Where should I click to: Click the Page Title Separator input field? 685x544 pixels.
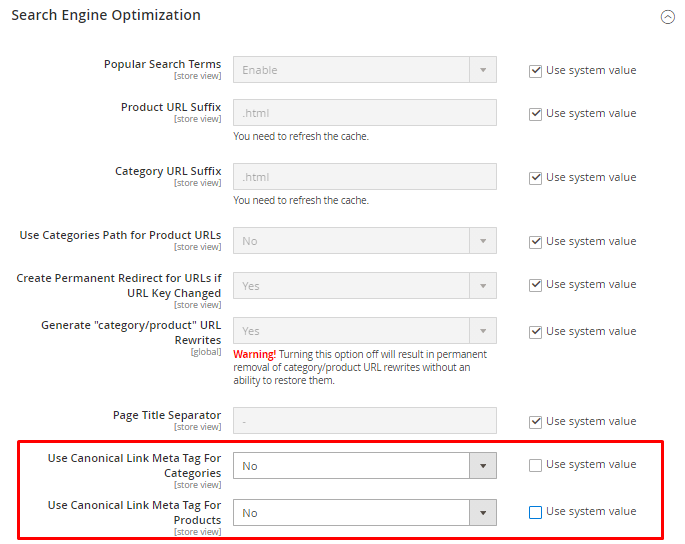364,421
